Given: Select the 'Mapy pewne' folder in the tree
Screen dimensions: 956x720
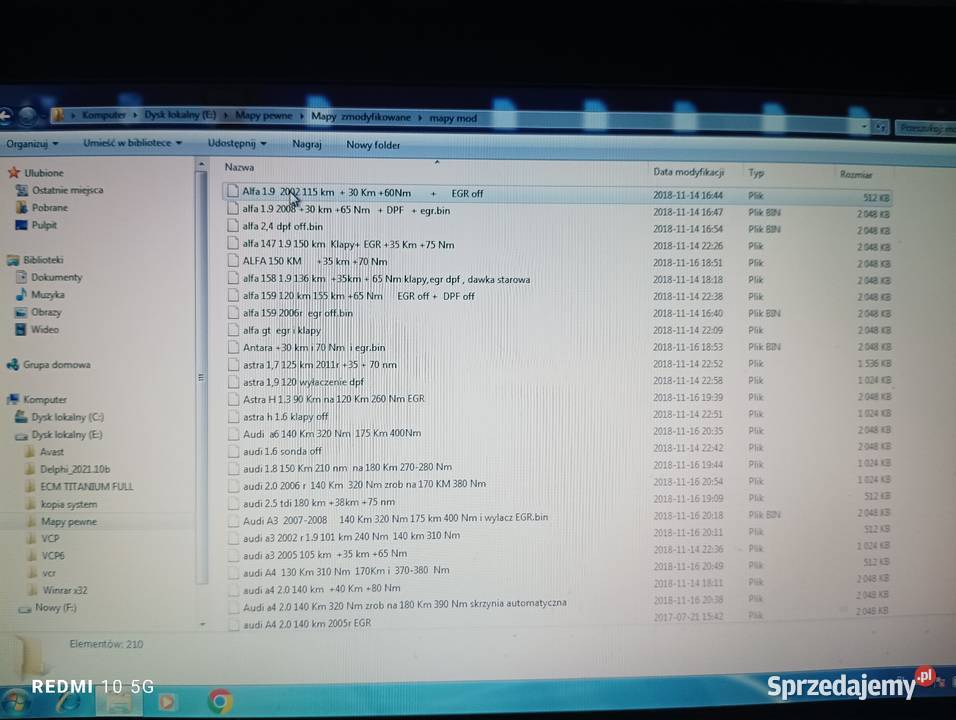Looking at the screenshot, I should [x=69, y=522].
